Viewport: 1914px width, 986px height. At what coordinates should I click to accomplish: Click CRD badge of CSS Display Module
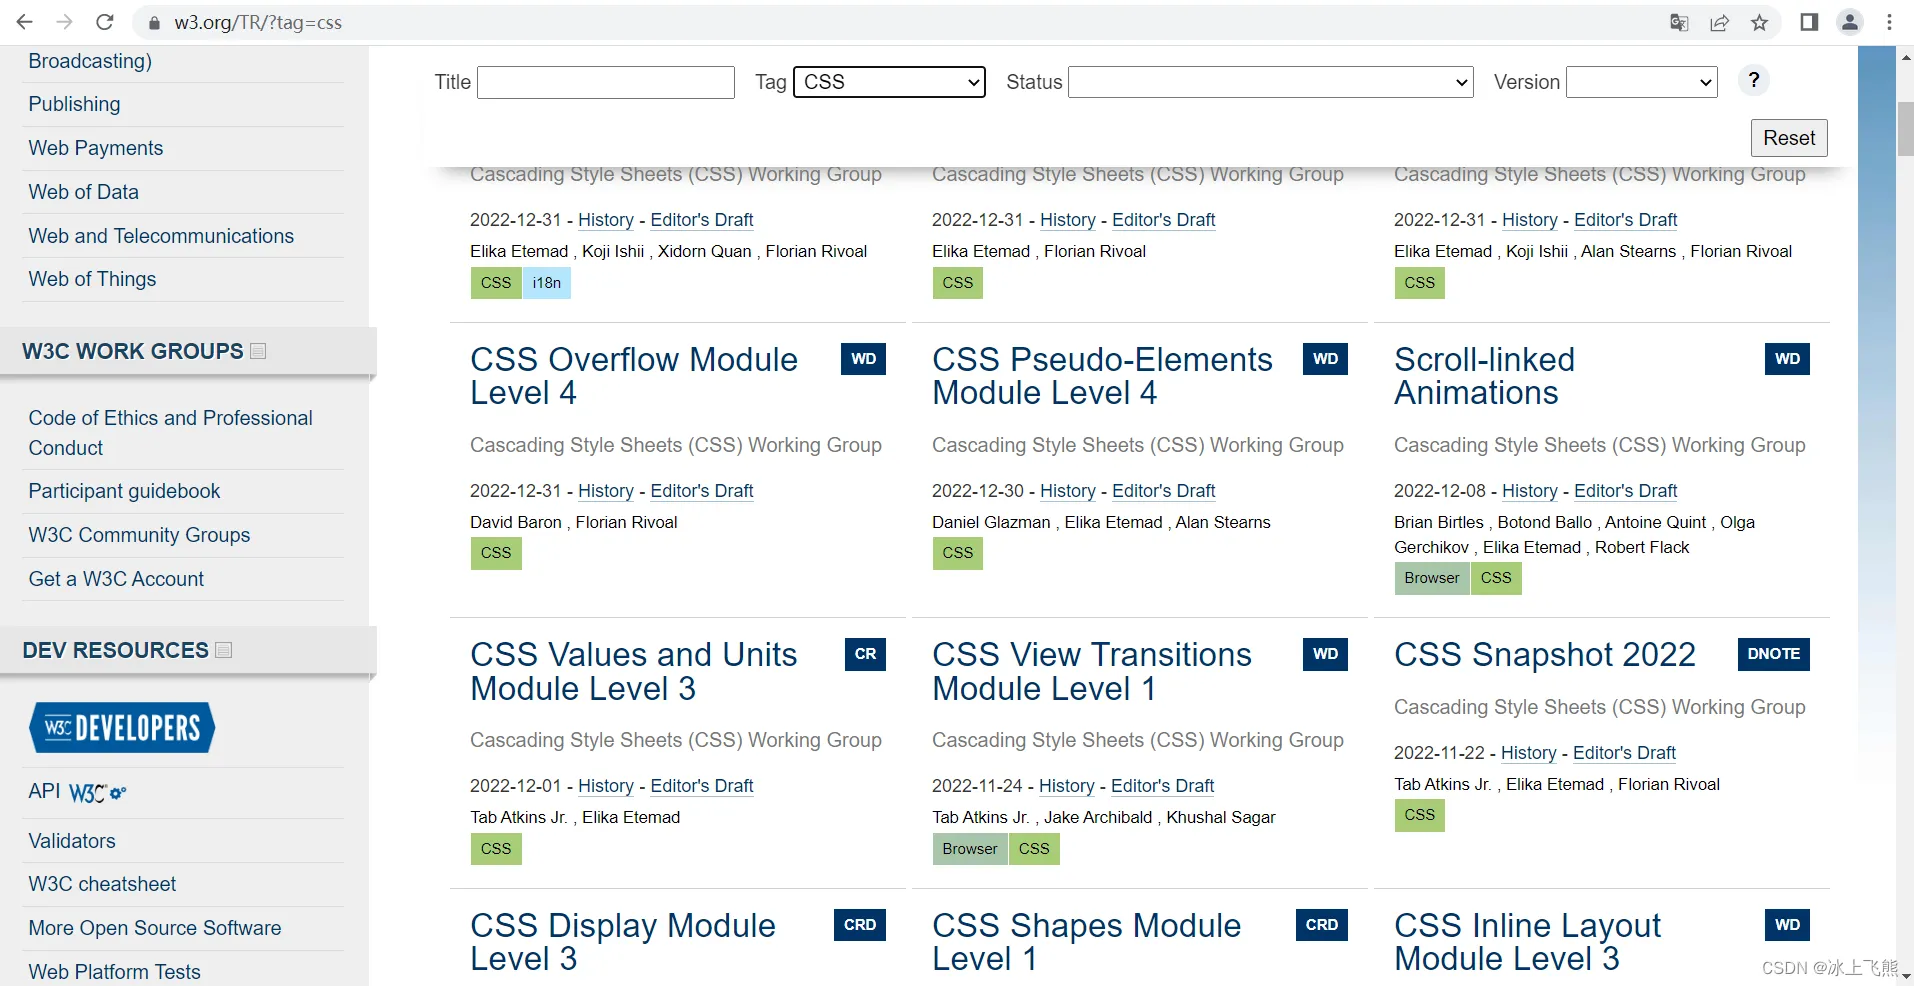[860, 925]
